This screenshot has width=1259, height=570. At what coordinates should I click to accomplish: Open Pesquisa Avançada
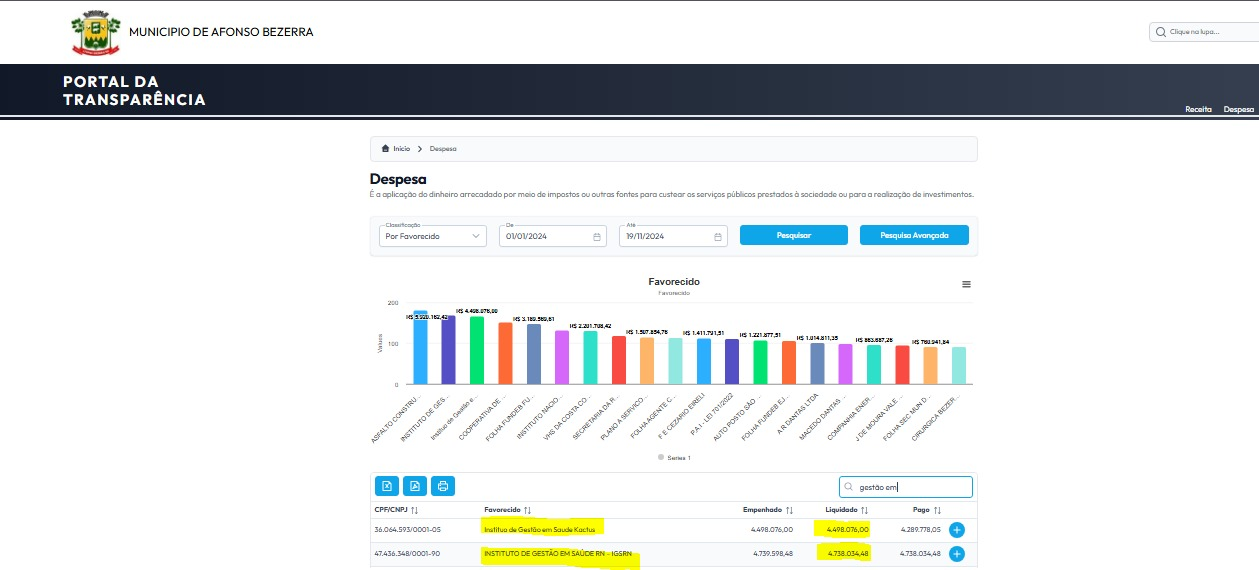pyautogui.click(x=914, y=235)
